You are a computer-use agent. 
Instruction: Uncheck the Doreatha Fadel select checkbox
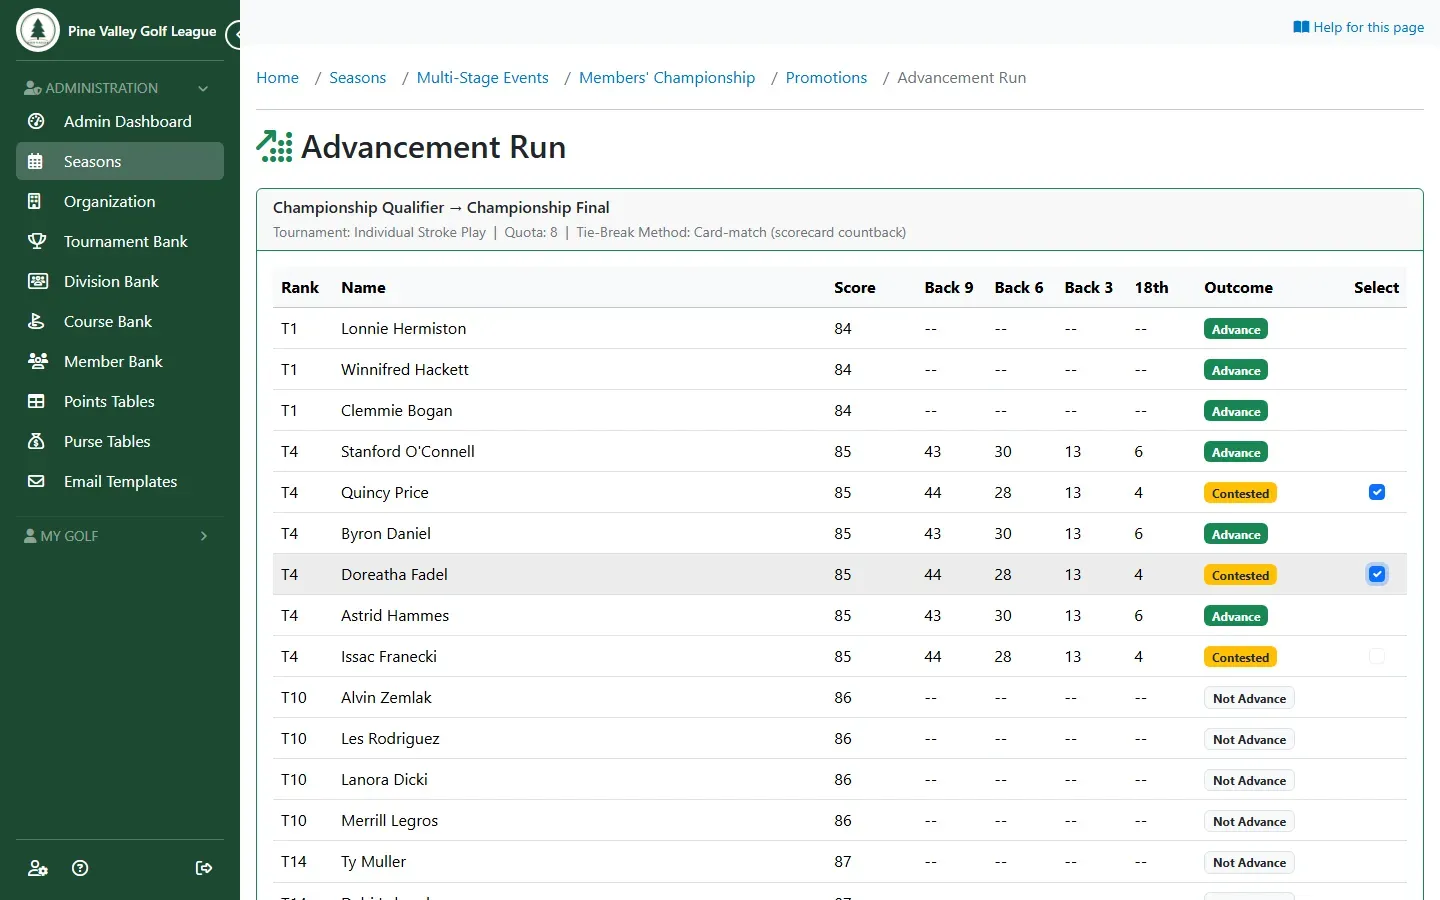point(1377,574)
